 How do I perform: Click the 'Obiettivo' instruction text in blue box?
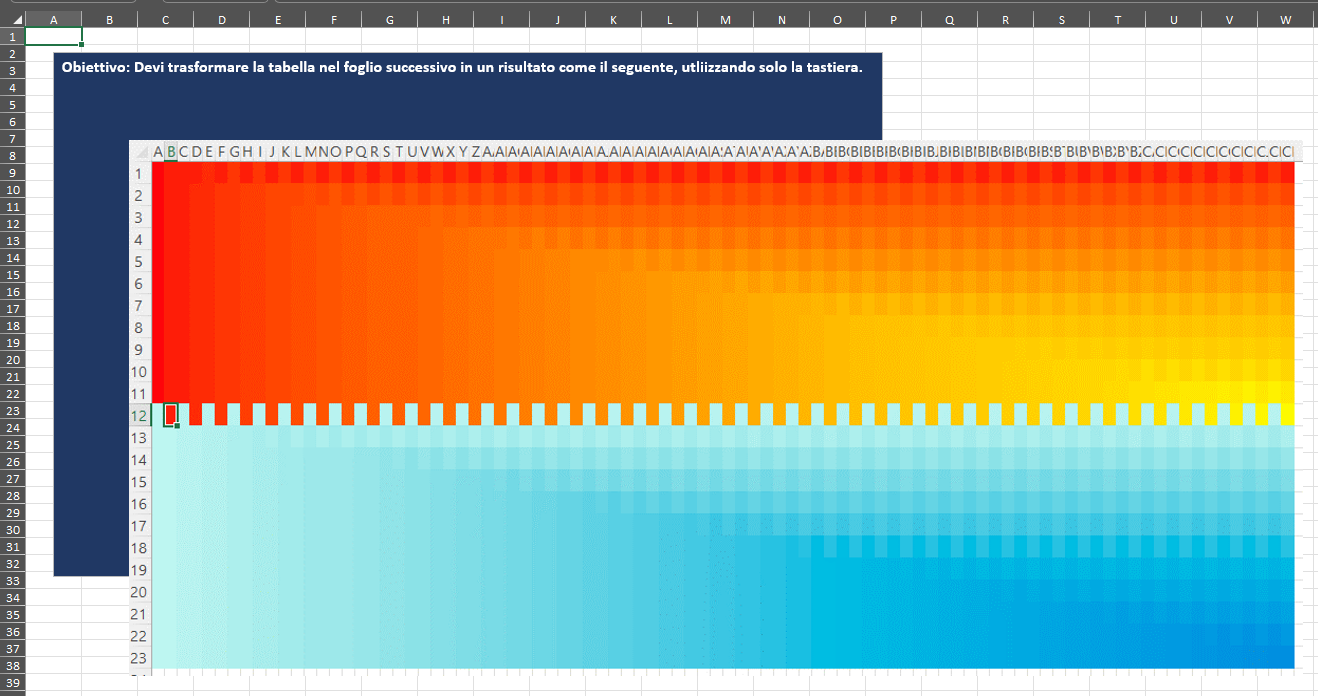pos(461,68)
